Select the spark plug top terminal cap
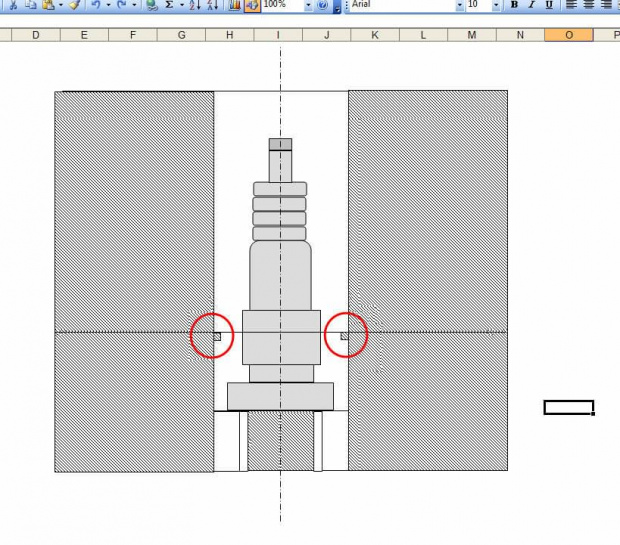The height and width of the screenshot is (545, 620). [x=280, y=144]
